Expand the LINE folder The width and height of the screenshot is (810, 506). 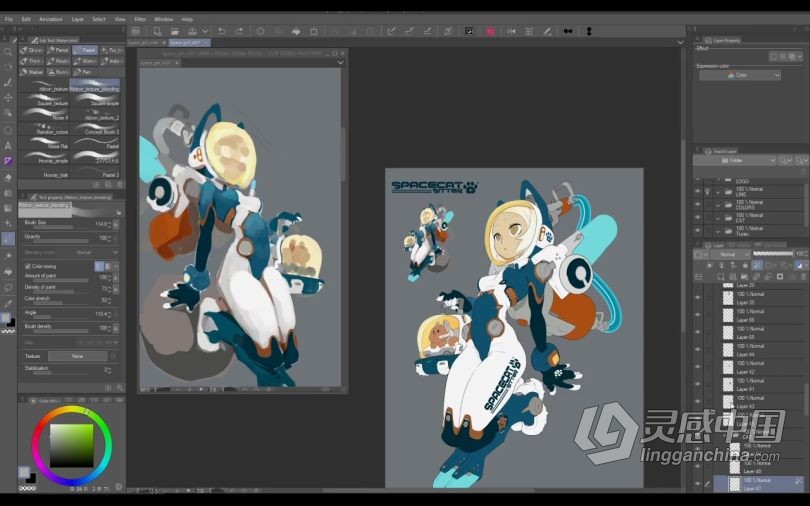click(718, 192)
